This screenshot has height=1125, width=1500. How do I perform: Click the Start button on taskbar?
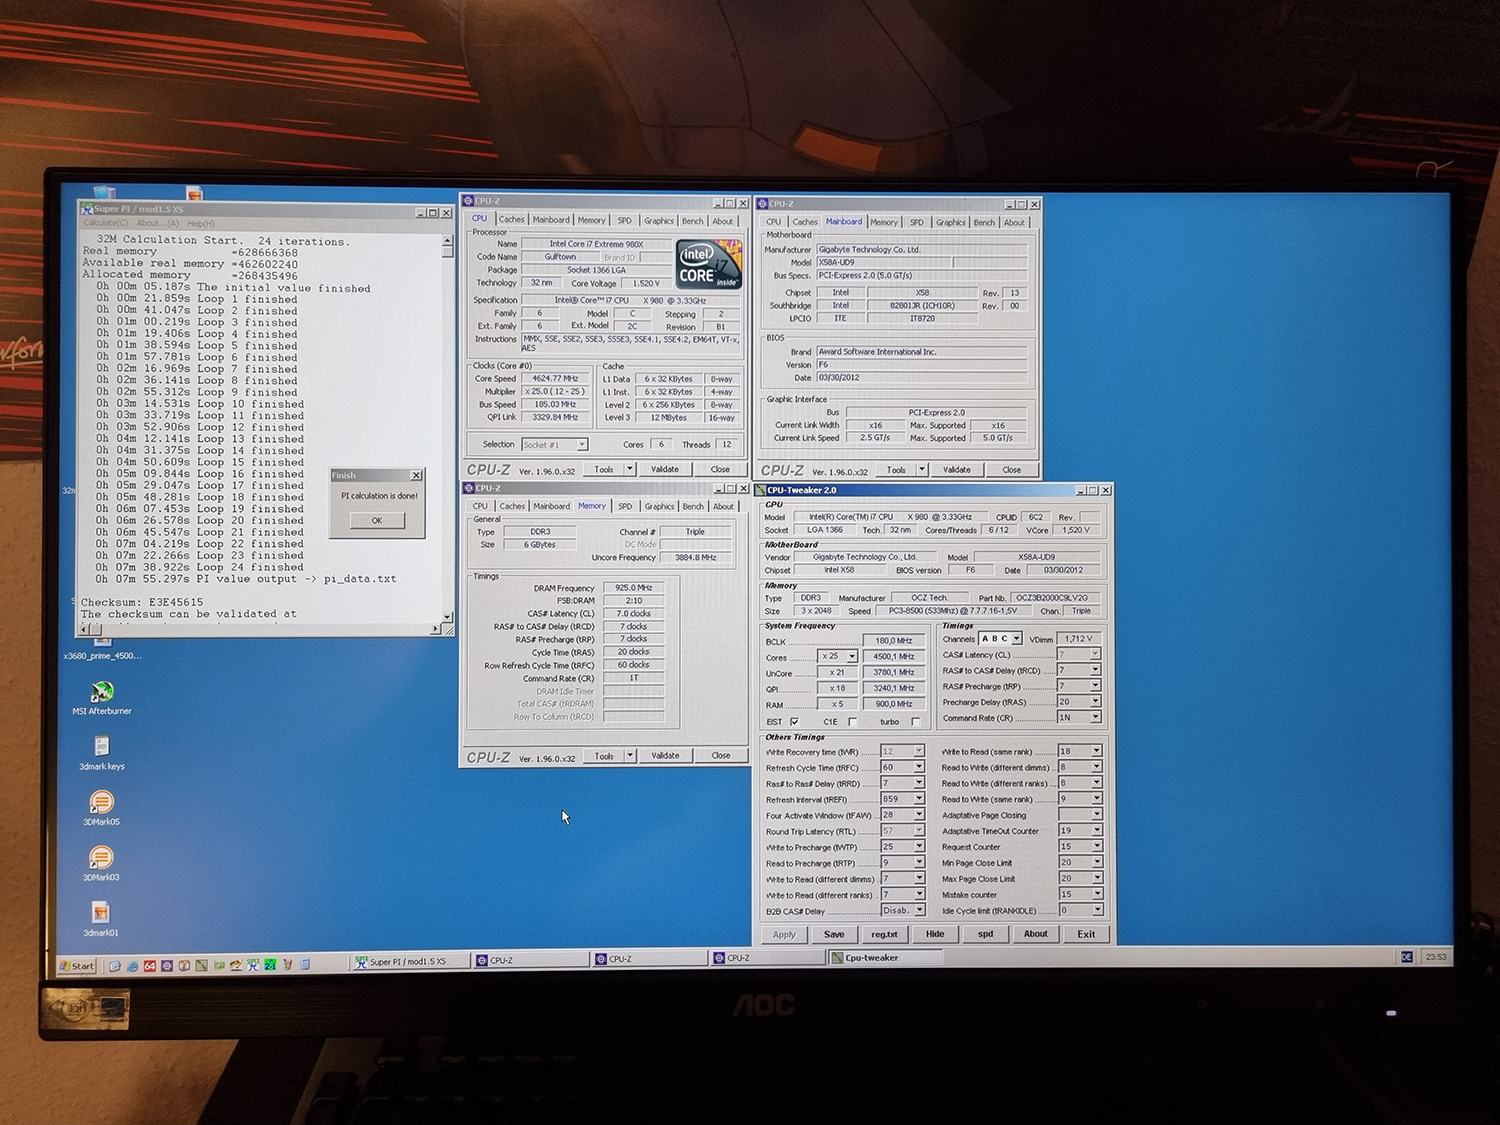click(x=77, y=966)
